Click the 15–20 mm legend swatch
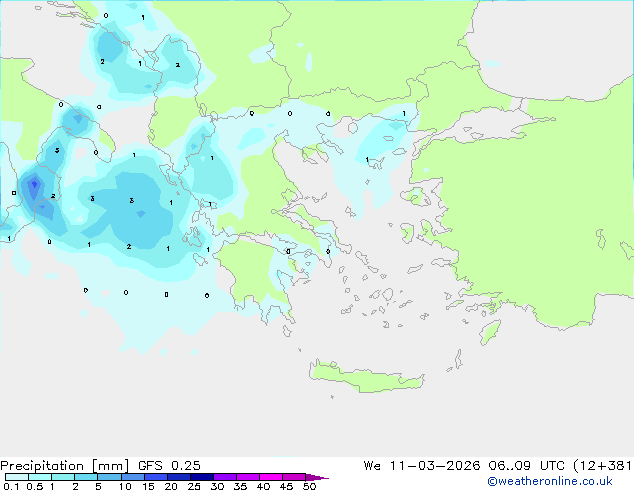The width and height of the screenshot is (634, 490). tap(156, 477)
